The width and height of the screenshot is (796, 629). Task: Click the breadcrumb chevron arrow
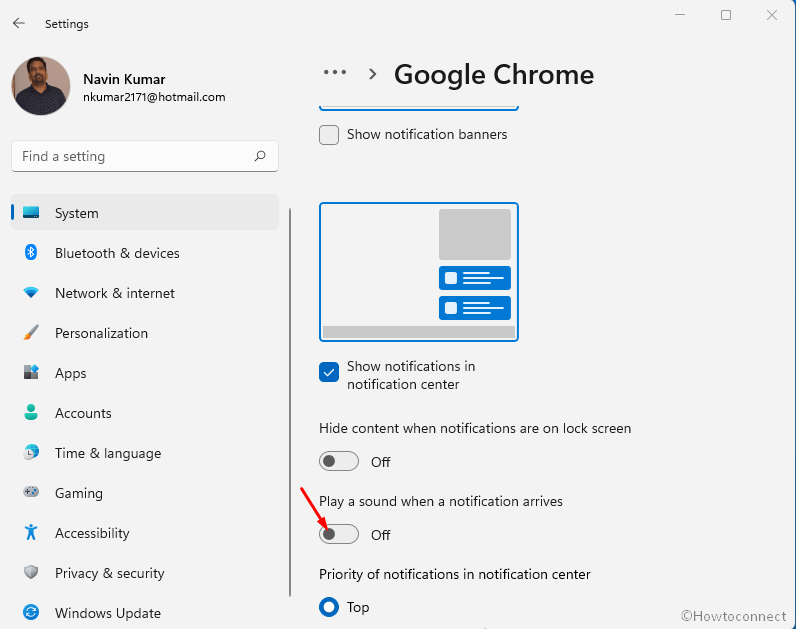[373, 75]
